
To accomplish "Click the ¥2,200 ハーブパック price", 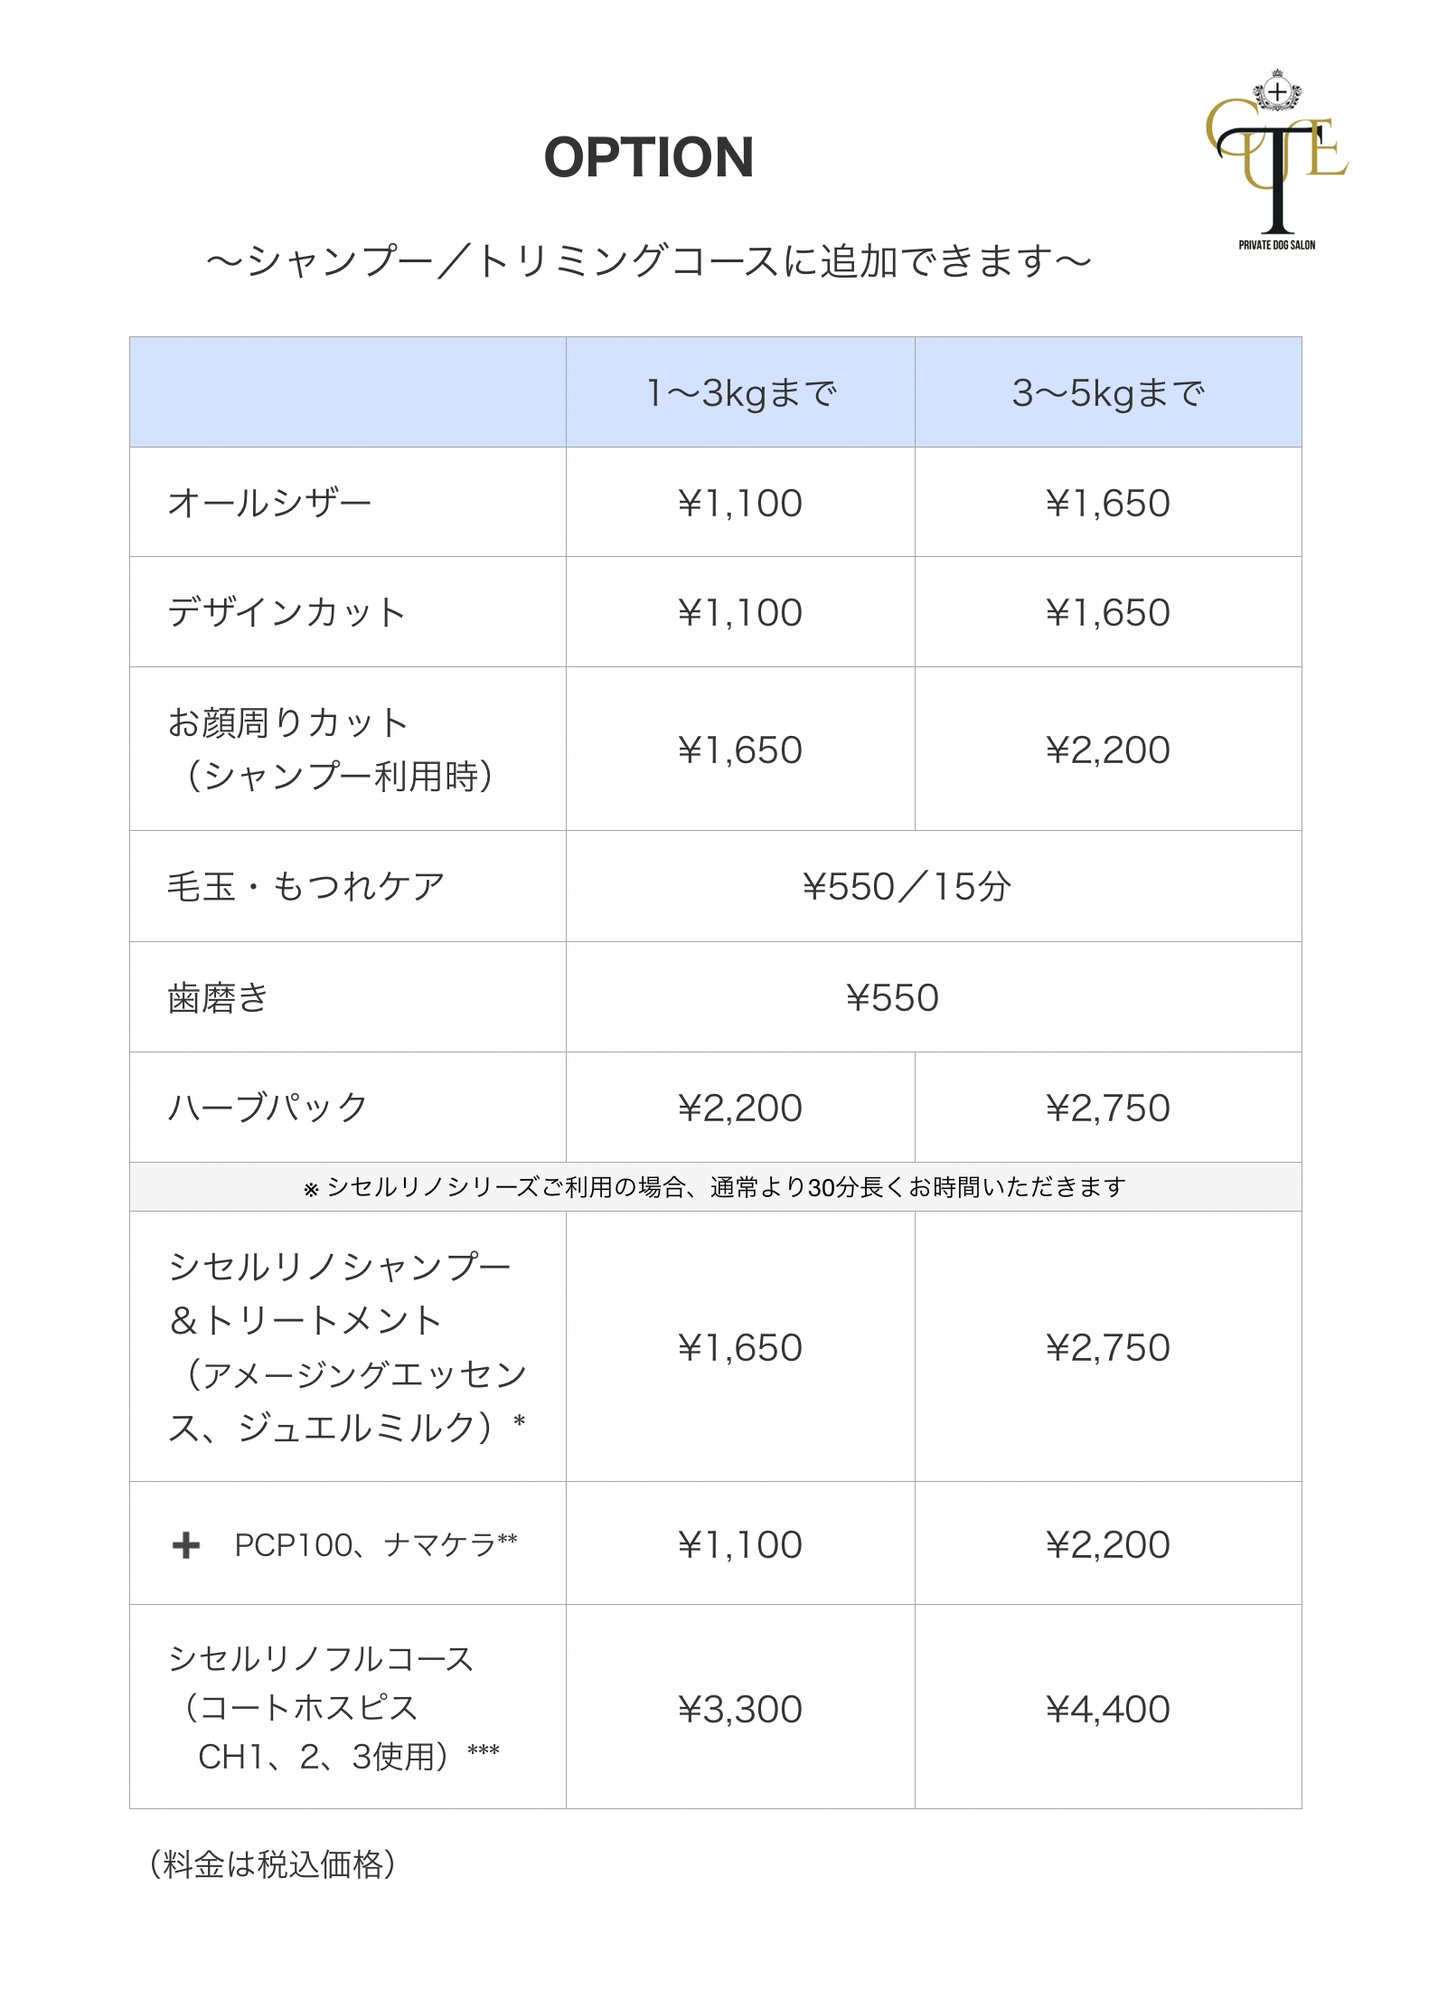I will pyautogui.click(x=740, y=1107).
